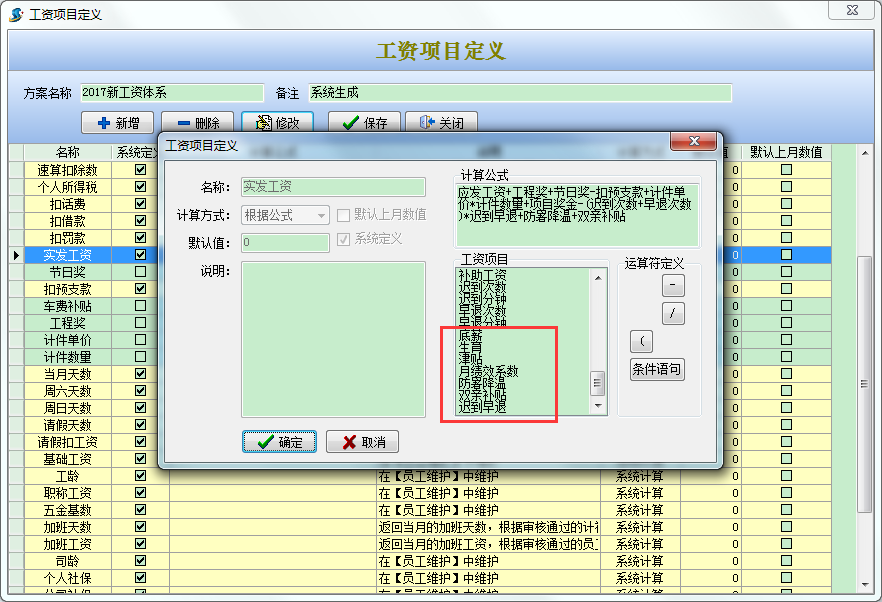Click the 删除 (delete) button
The image size is (882, 602).
click(198, 123)
